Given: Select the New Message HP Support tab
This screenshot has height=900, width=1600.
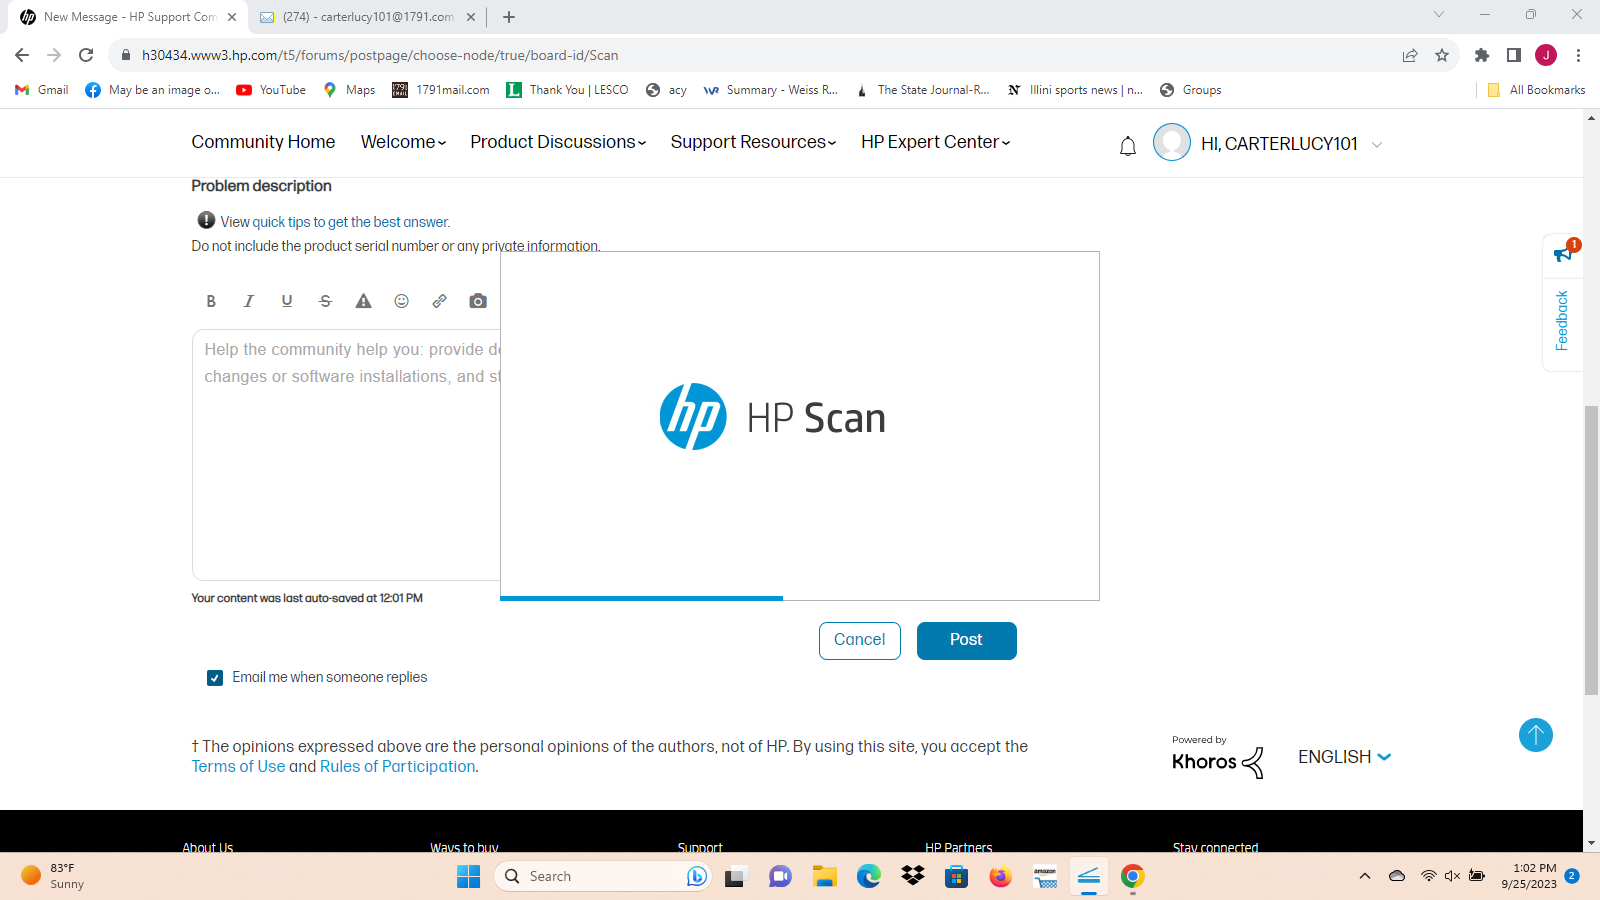Looking at the screenshot, I should click(128, 17).
